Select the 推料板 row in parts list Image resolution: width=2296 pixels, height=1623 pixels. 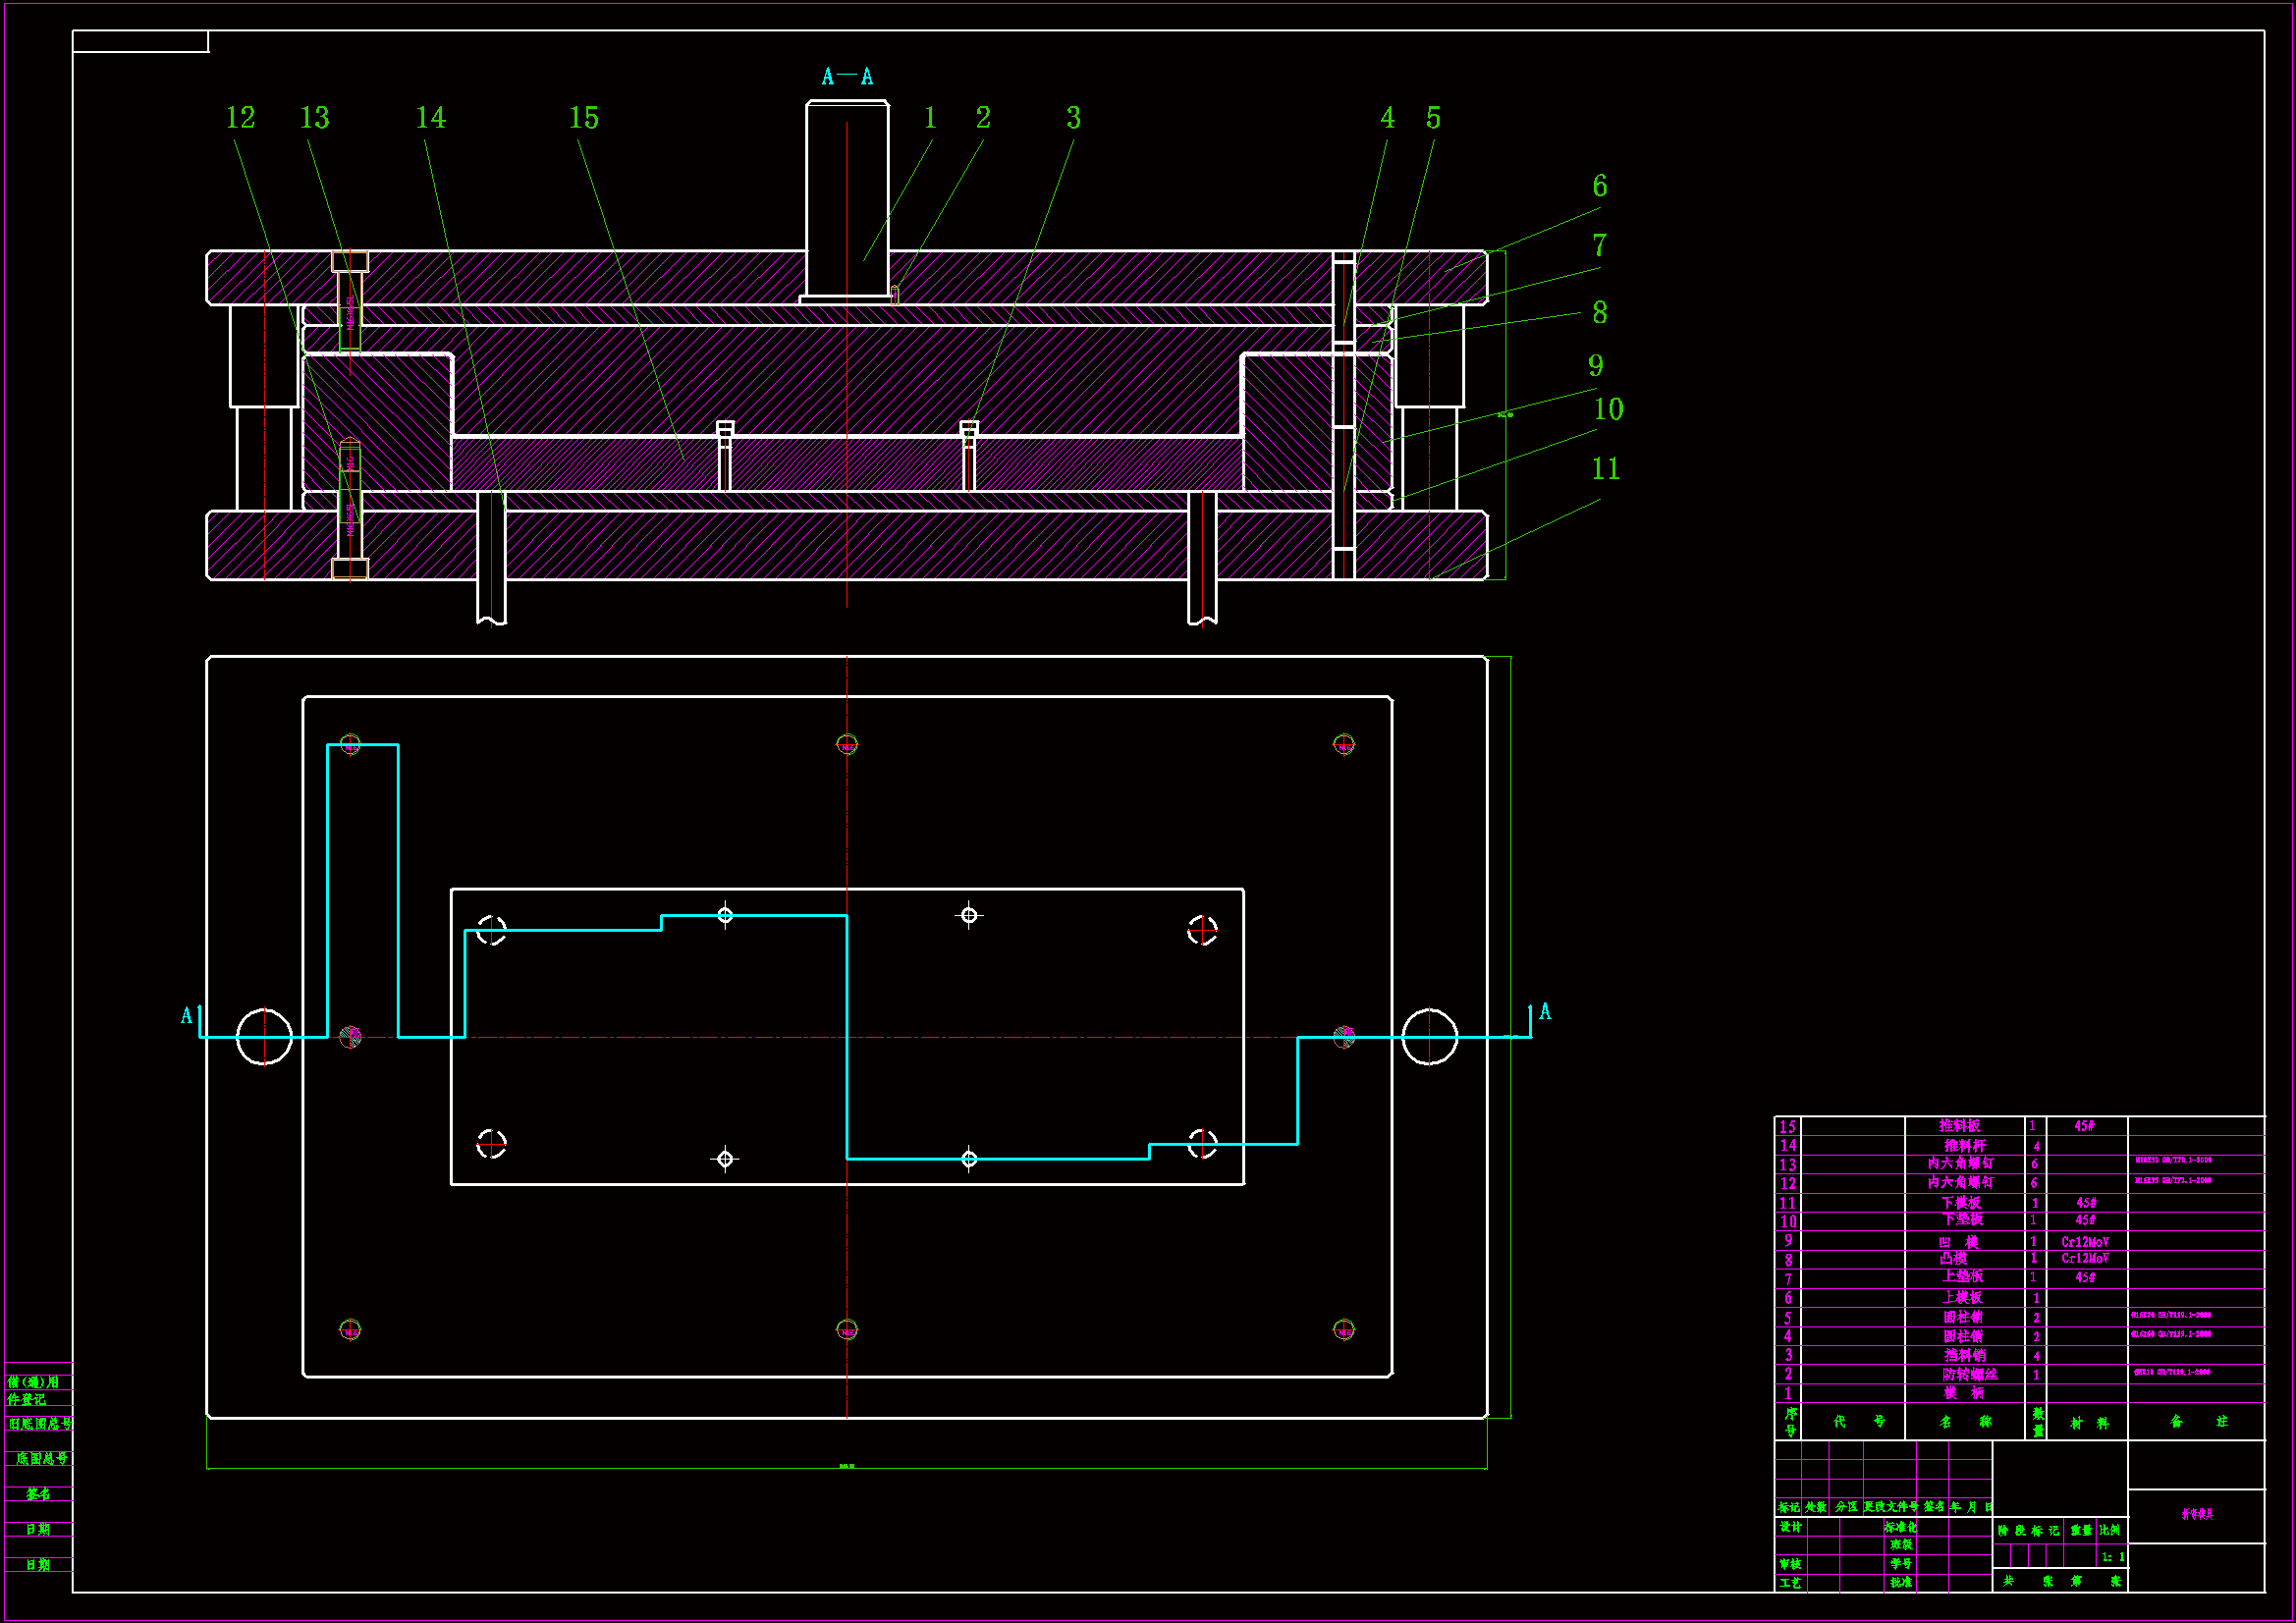click(1960, 1126)
